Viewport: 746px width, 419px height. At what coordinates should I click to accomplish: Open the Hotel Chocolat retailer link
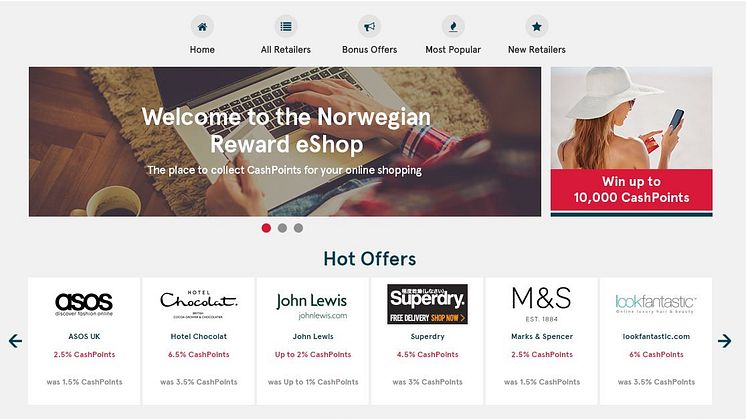coord(199,336)
